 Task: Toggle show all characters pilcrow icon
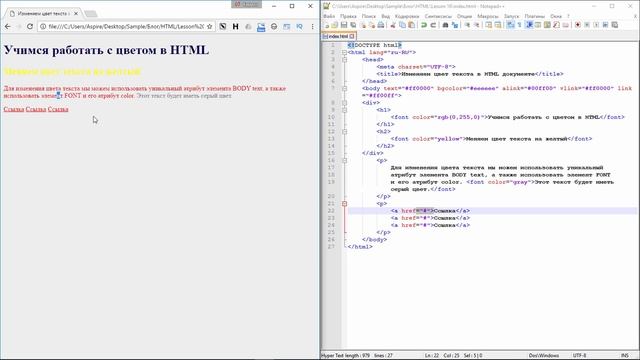[x=520, y=25]
